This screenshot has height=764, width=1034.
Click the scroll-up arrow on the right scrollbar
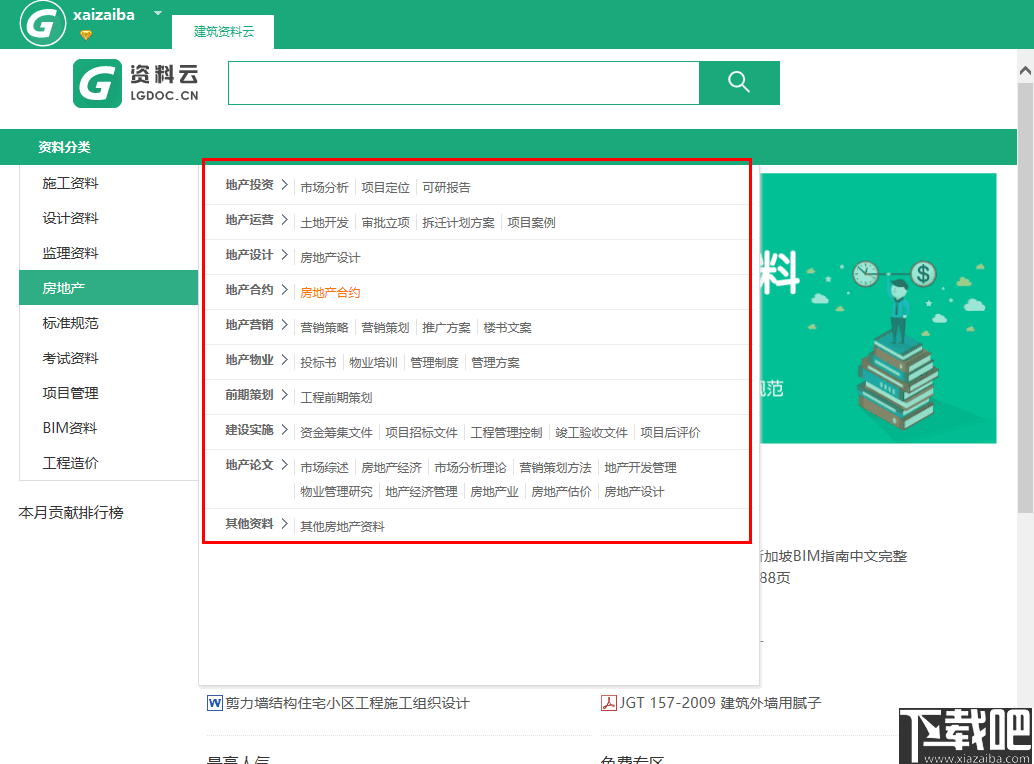[1024, 68]
